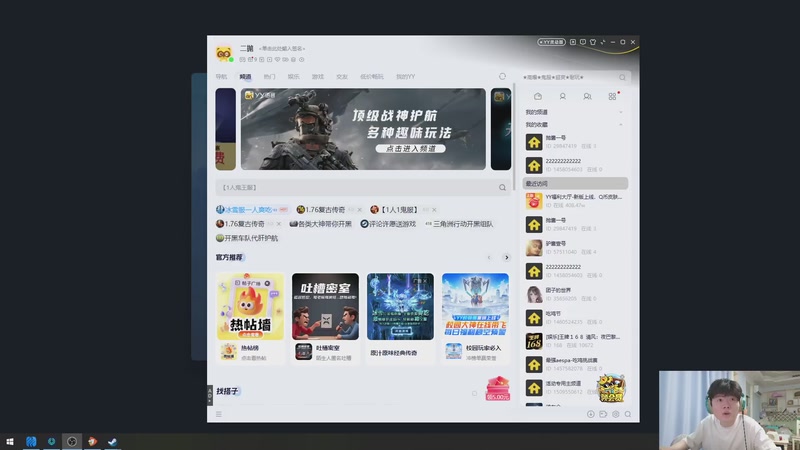800x450 pixels.
Task: Open the 开黑车队代肝护航 tag
Action: (x=247, y=238)
